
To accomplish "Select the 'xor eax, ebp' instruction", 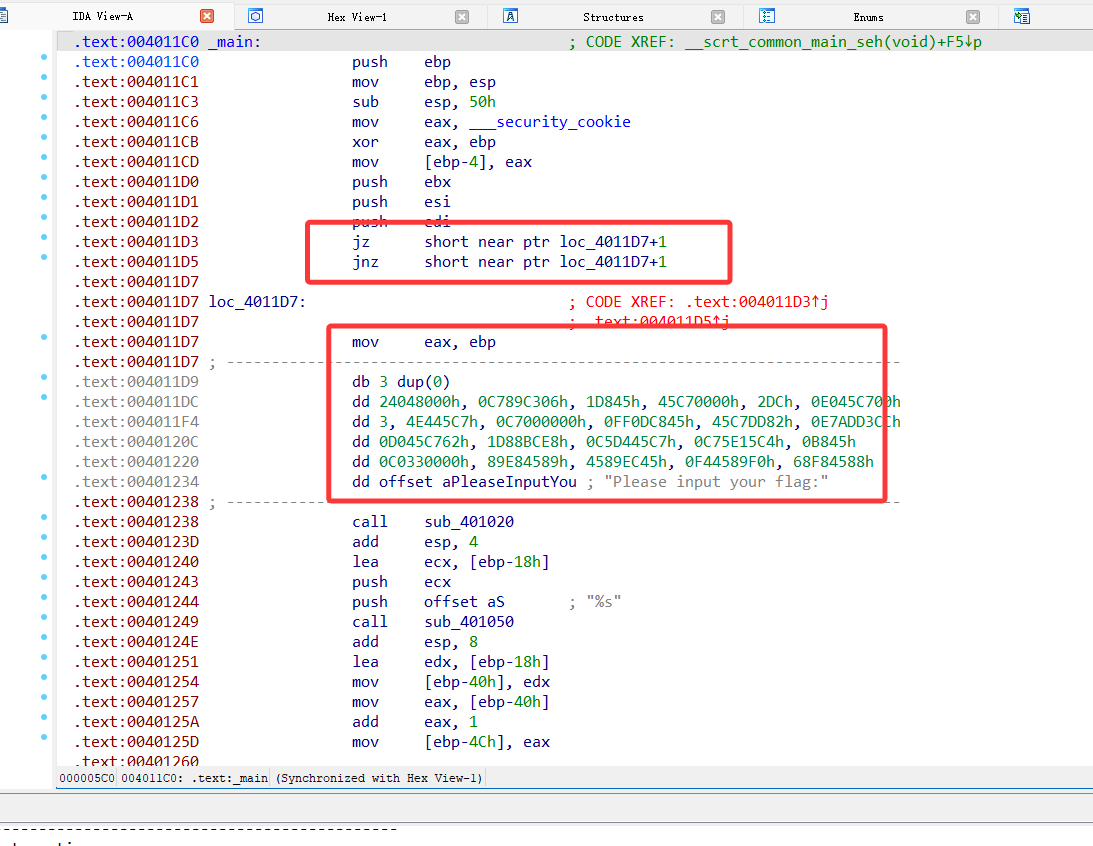I will [424, 142].
